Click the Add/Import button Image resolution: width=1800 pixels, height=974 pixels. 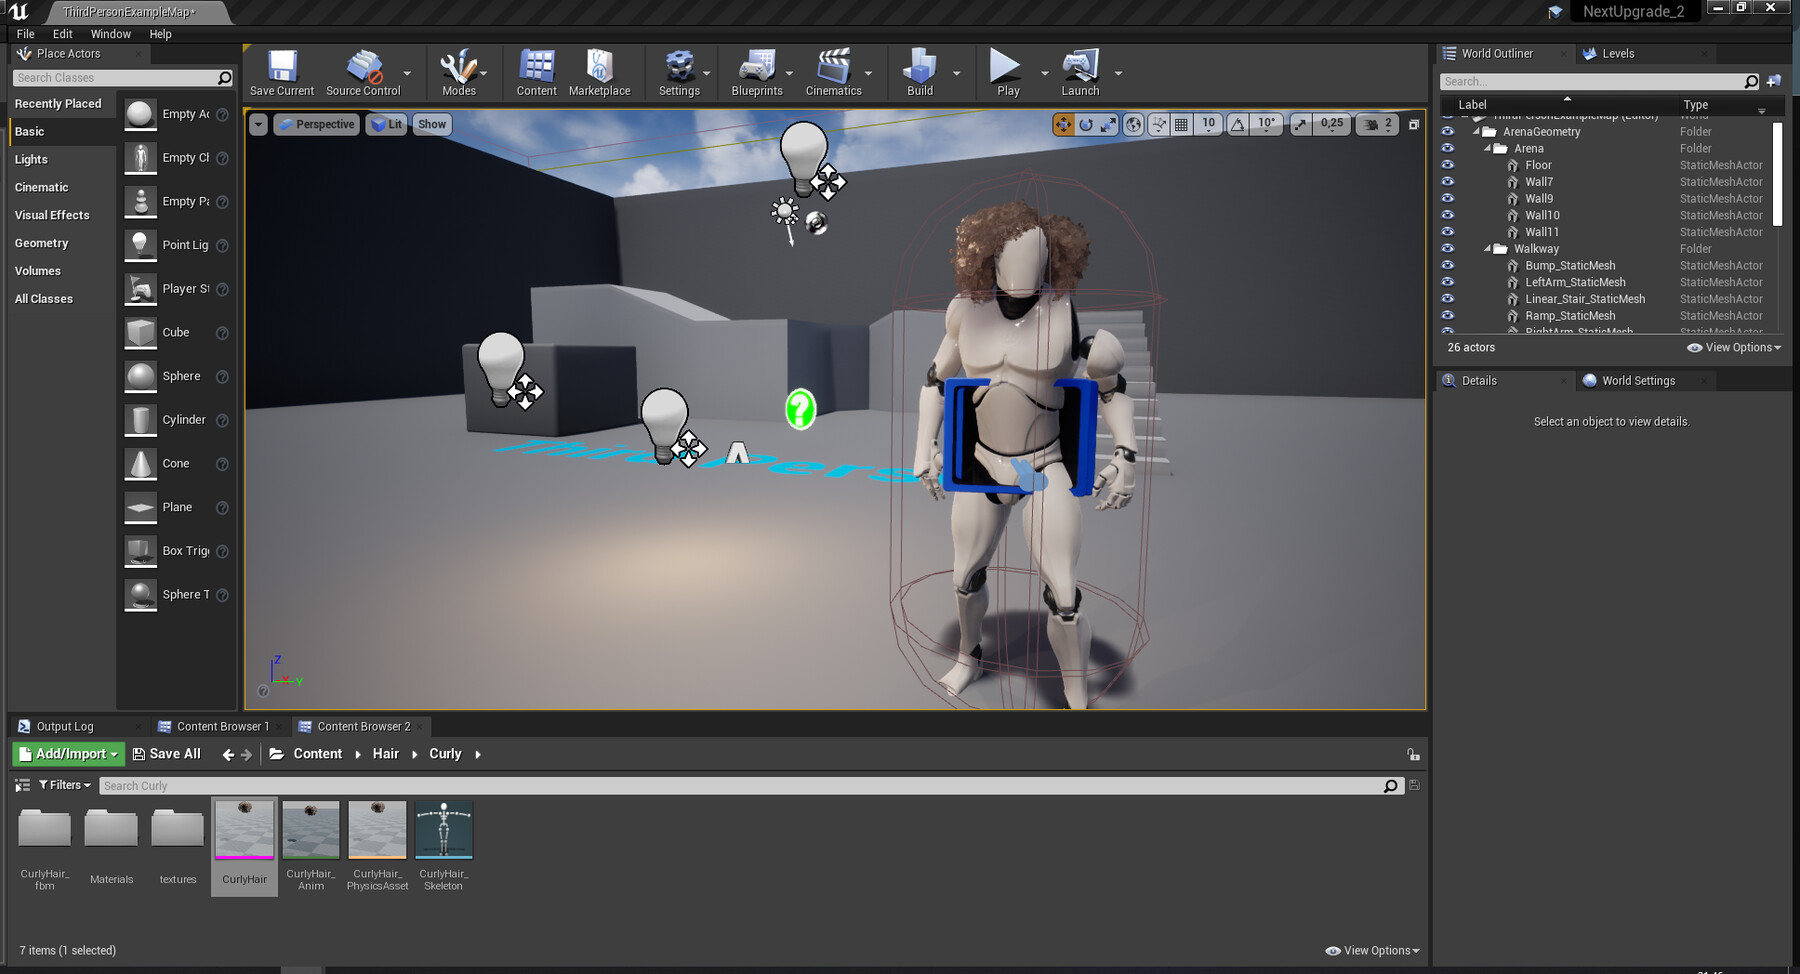(x=69, y=754)
